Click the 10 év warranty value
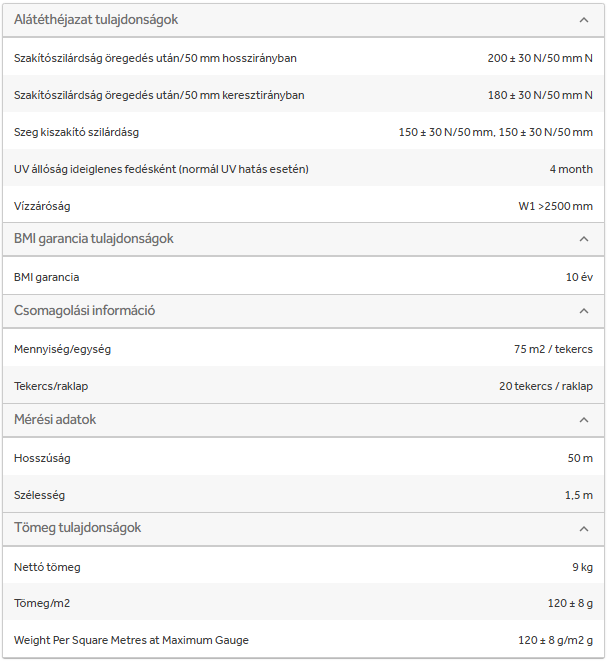 tap(579, 277)
